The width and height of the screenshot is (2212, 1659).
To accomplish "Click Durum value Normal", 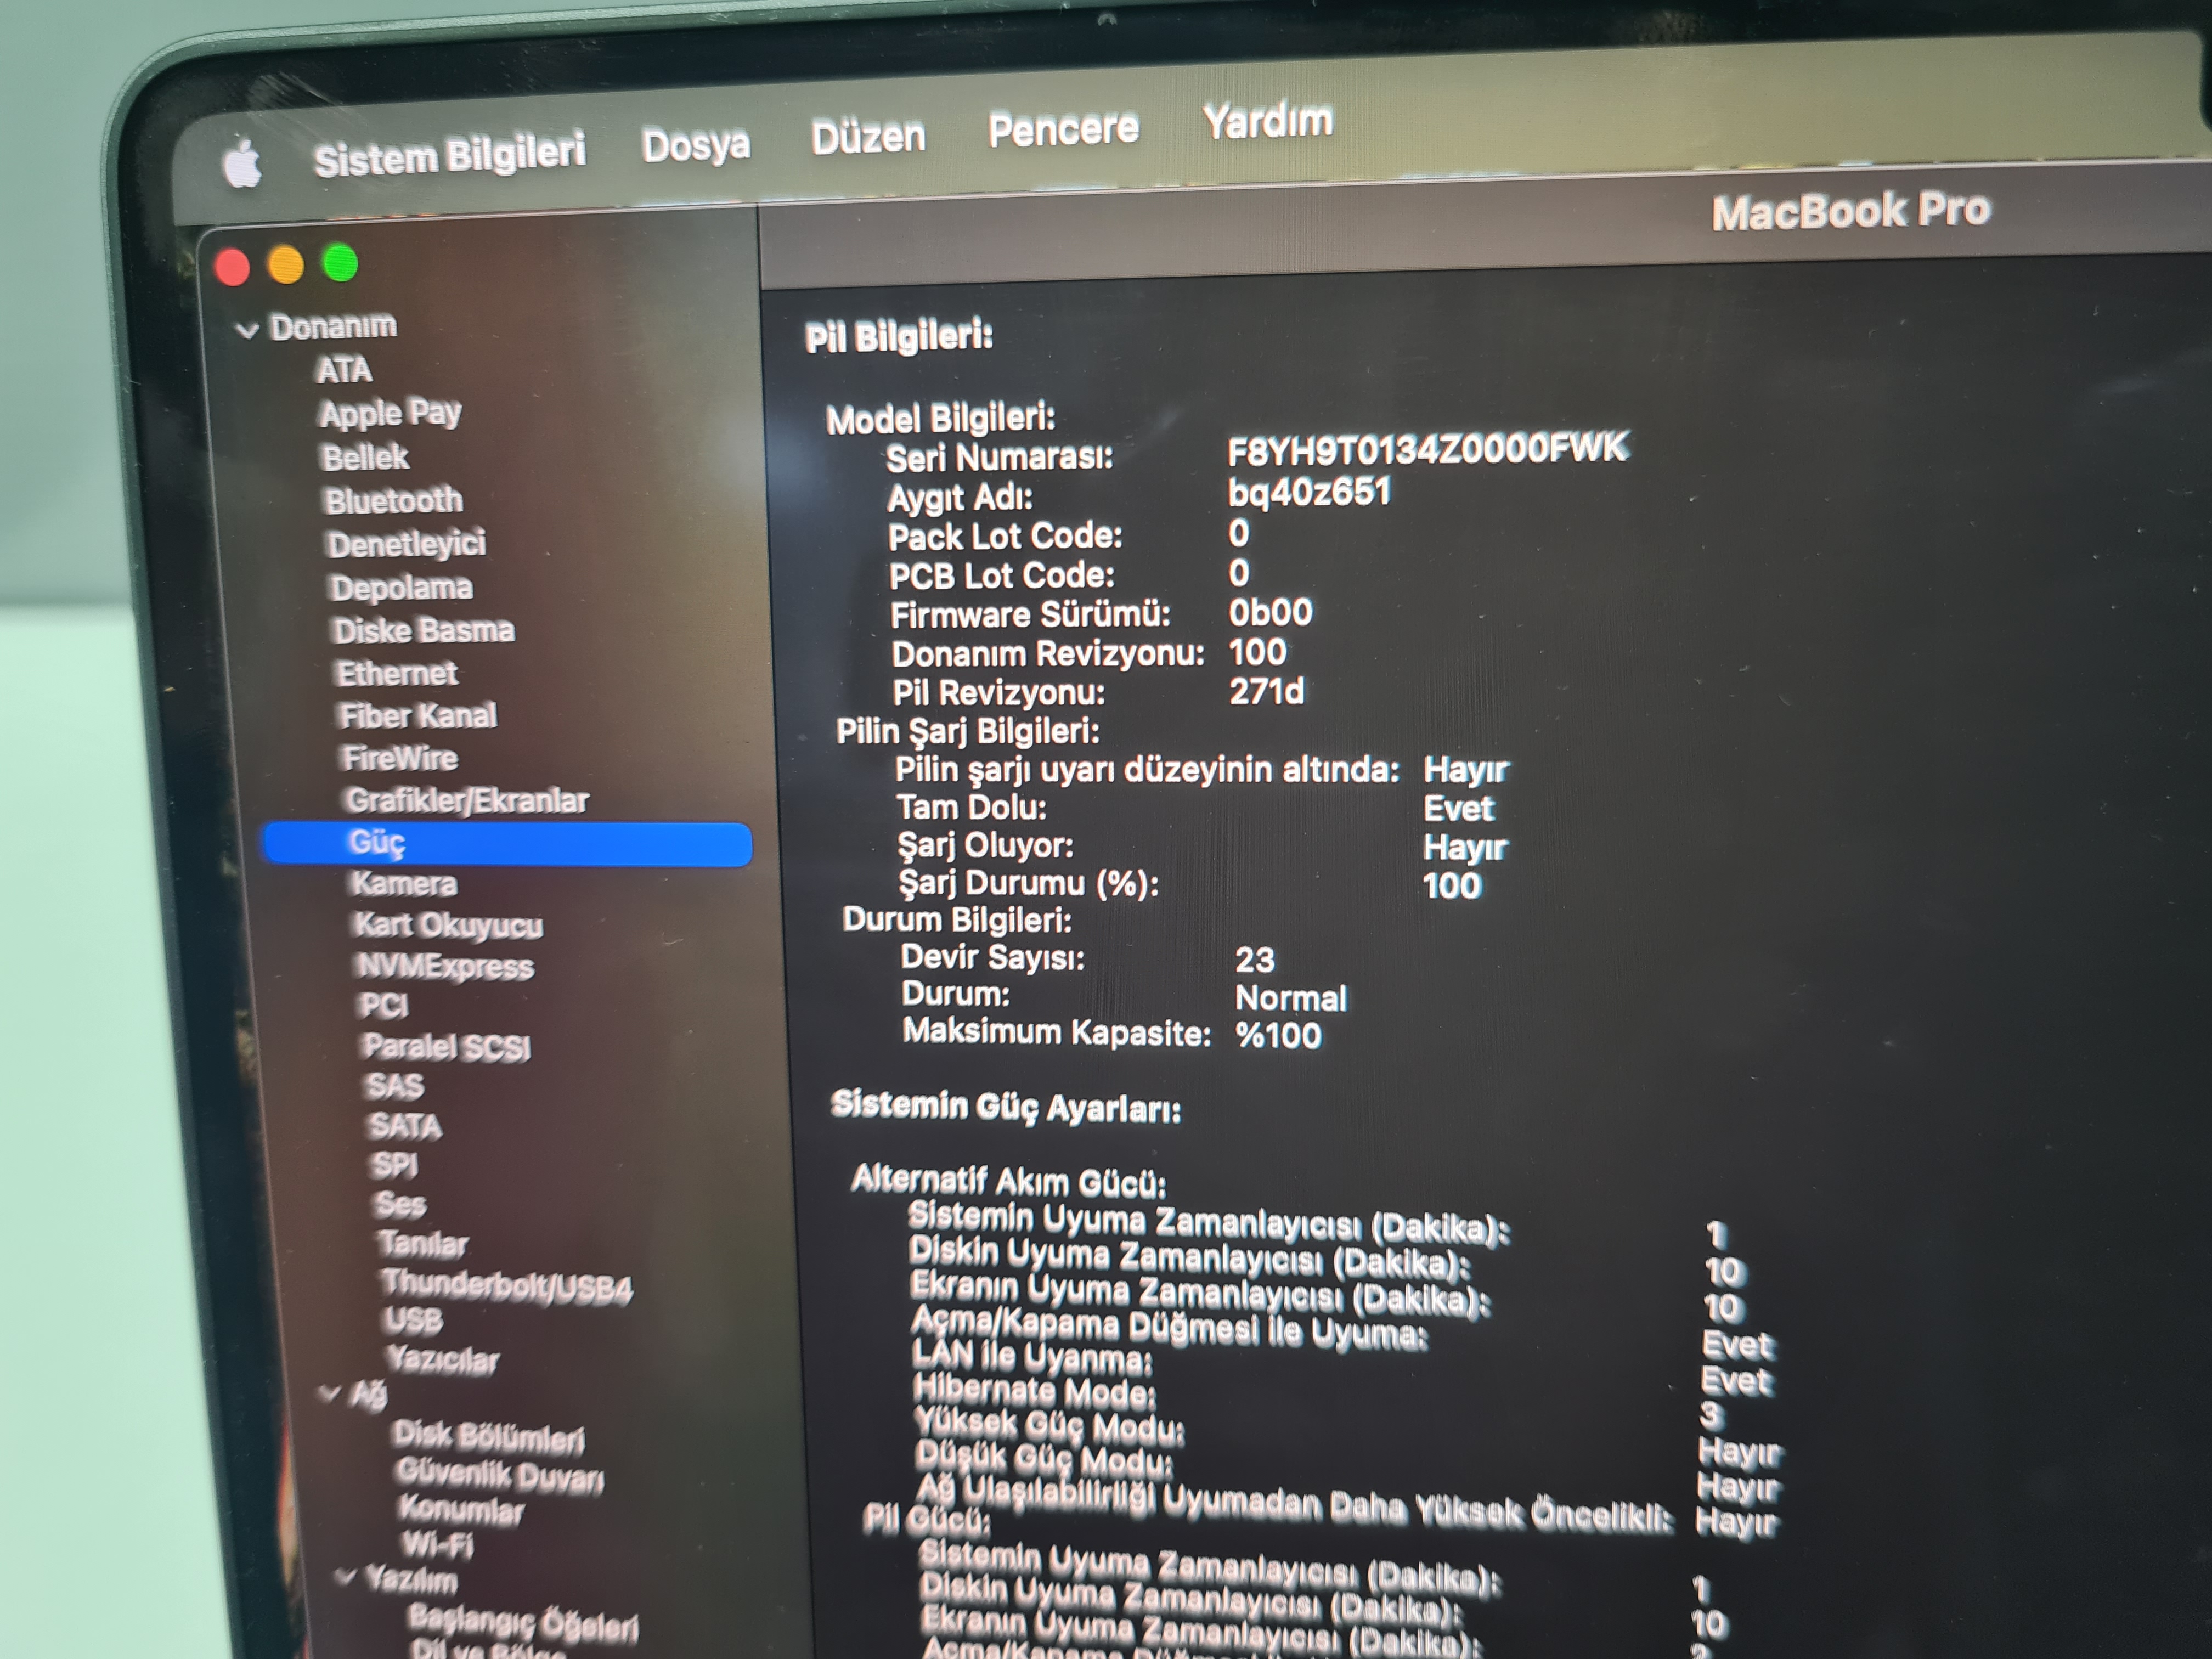I will (1291, 998).
